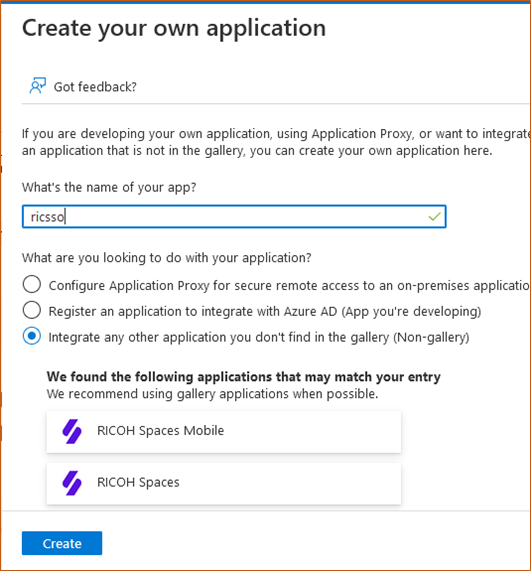This screenshot has height=571, width=531.
Task: Click the What are you looking to do question
Action: (166, 258)
